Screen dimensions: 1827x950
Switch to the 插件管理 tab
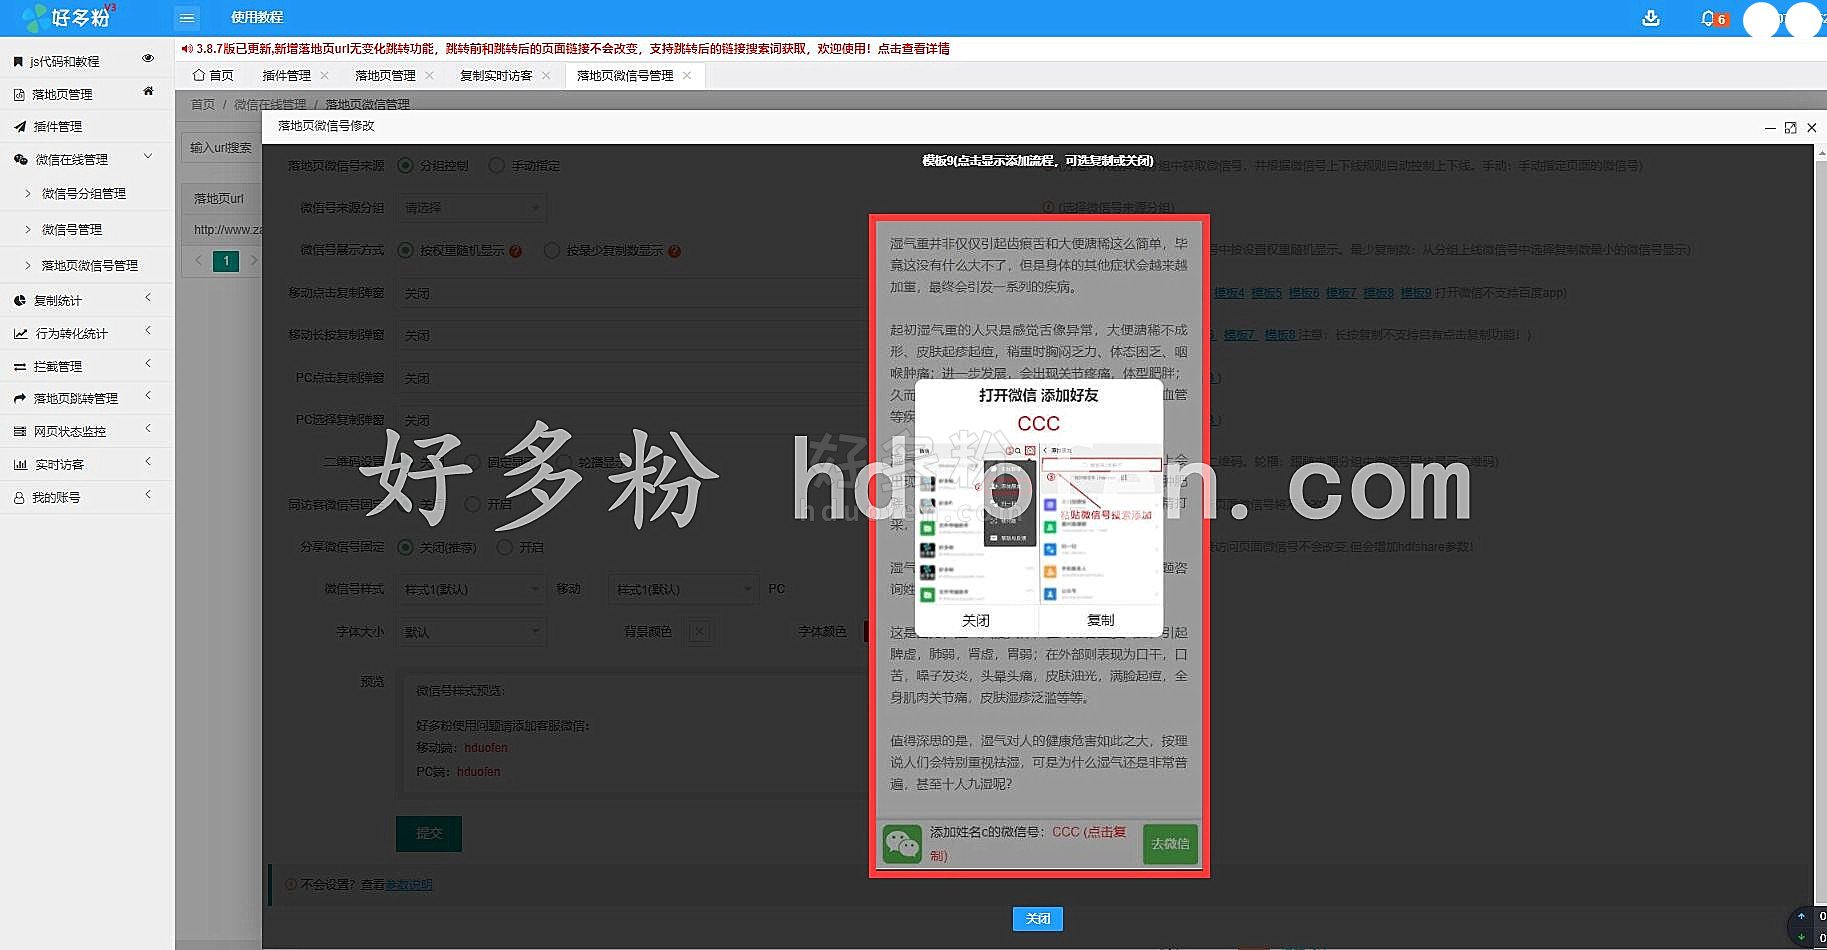[287, 76]
